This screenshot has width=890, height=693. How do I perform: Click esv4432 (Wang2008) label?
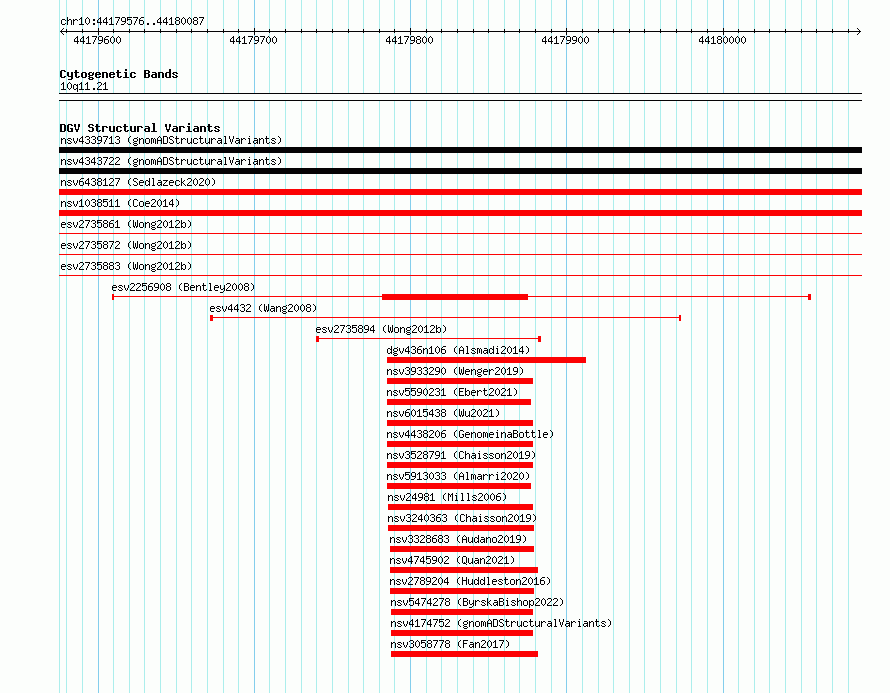[x=263, y=308]
